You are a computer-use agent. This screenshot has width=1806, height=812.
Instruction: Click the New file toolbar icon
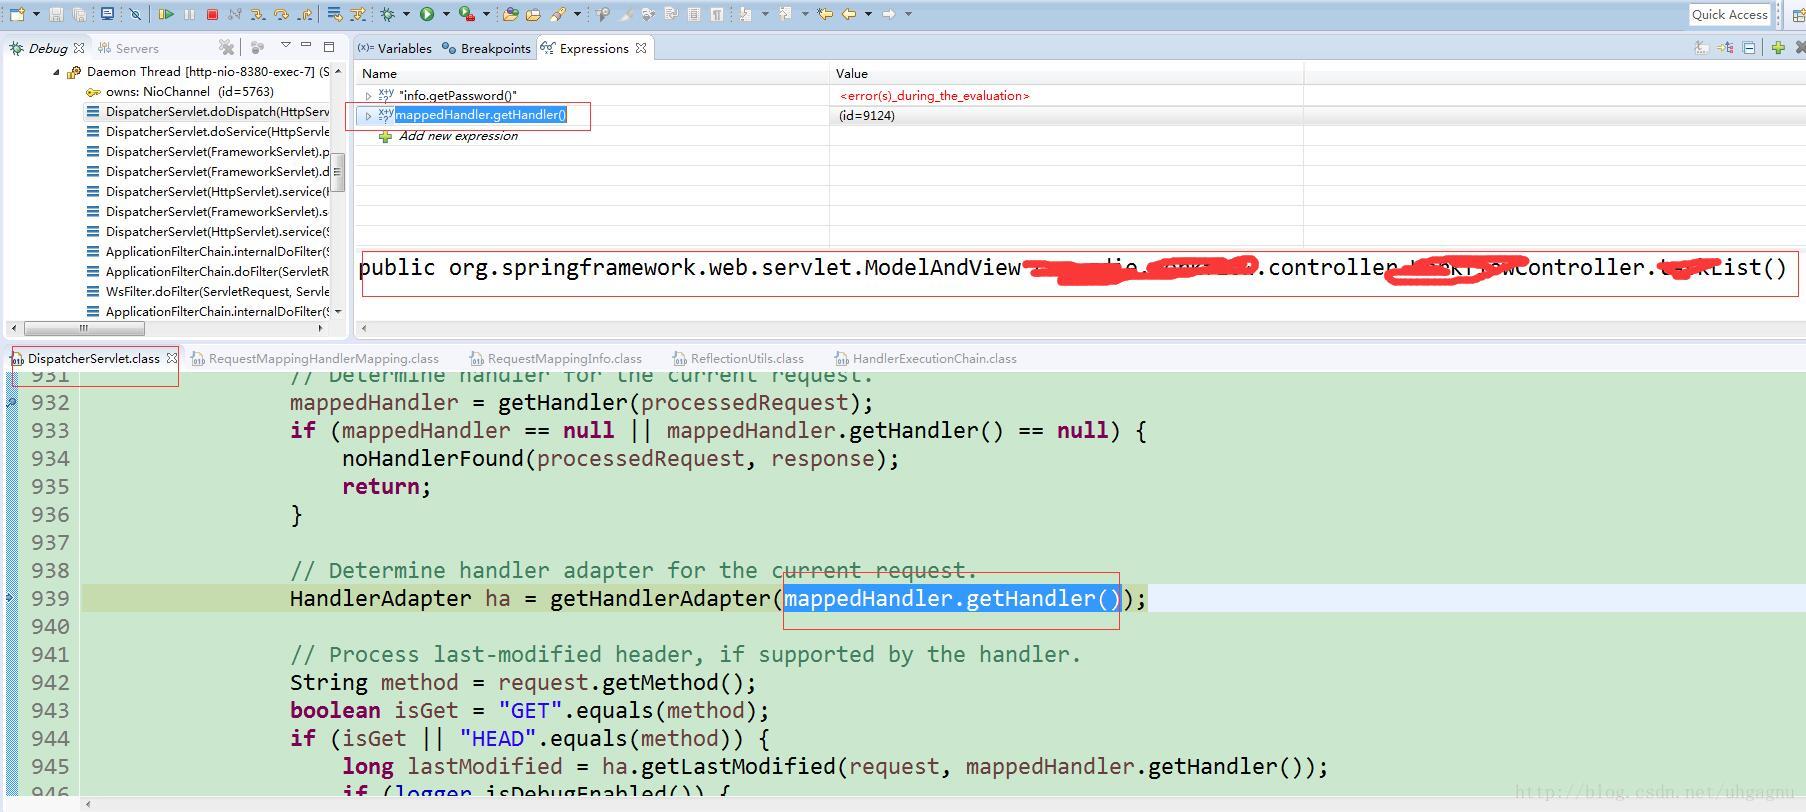[17, 14]
